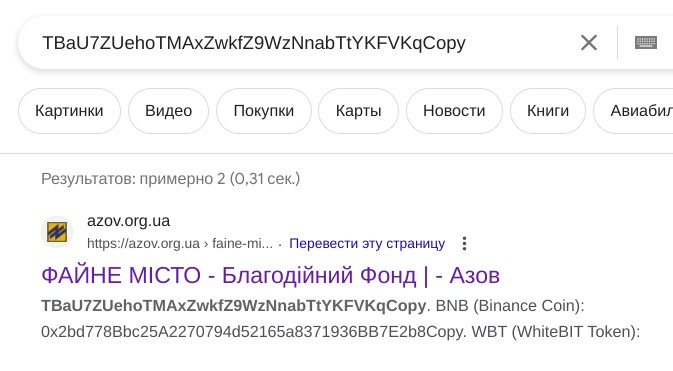Select the Видео filter chip
Viewport: 673px width, 371px height.
click(168, 111)
